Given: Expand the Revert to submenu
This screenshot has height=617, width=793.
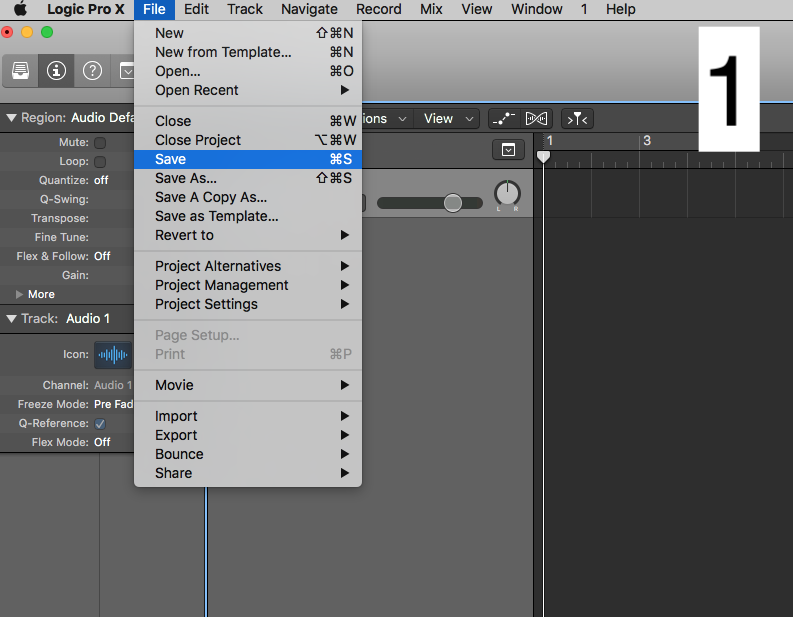Looking at the screenshot, I should click(248, 236).
